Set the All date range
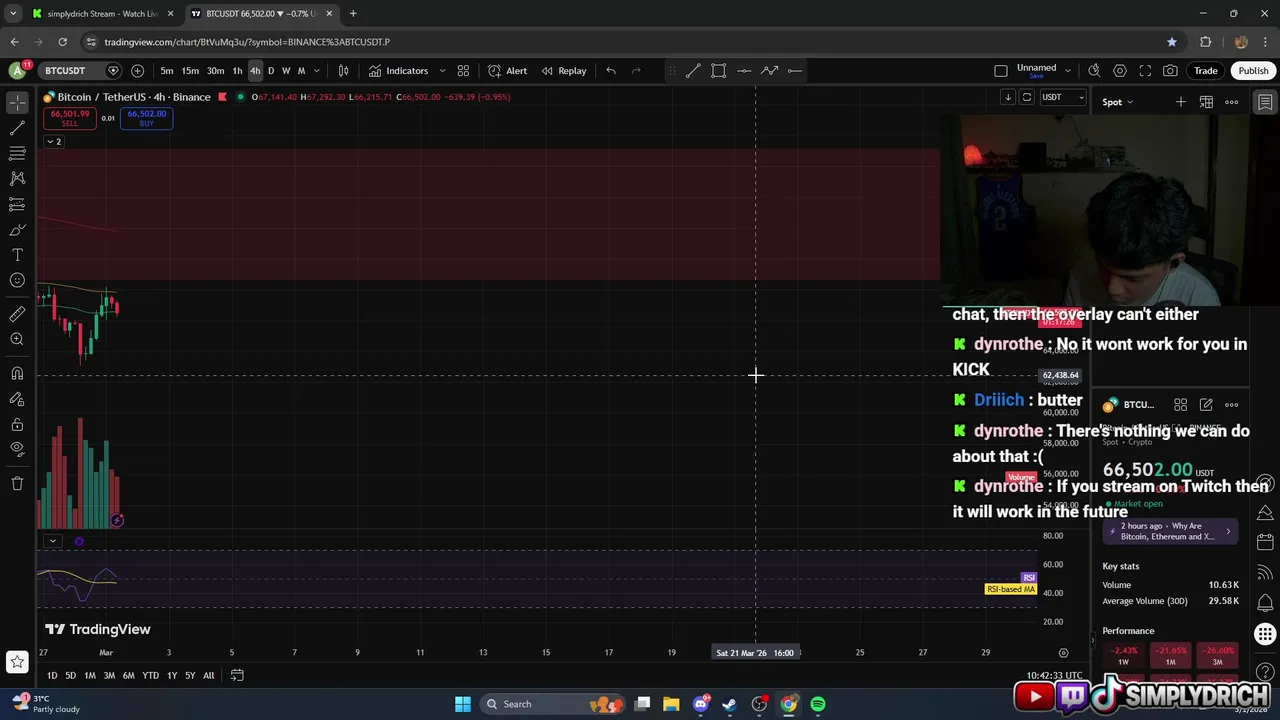Viewport: 1280px width, 720px height. [209, 676]
